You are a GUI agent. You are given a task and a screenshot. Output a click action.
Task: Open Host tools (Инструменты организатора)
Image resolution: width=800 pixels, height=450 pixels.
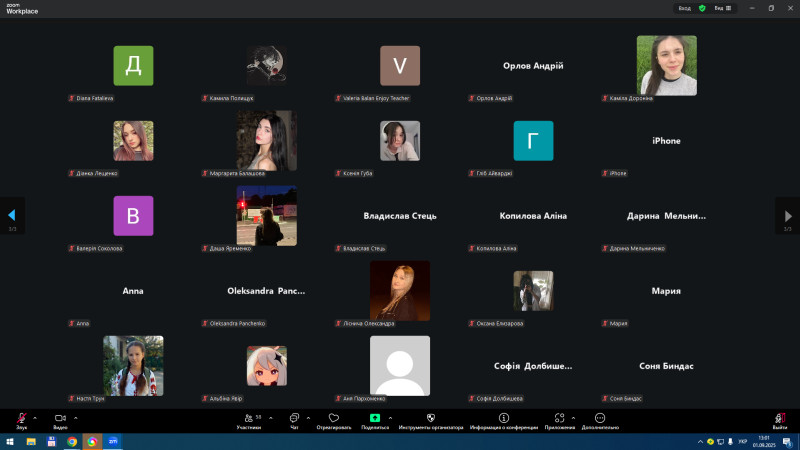pos(430,418)
